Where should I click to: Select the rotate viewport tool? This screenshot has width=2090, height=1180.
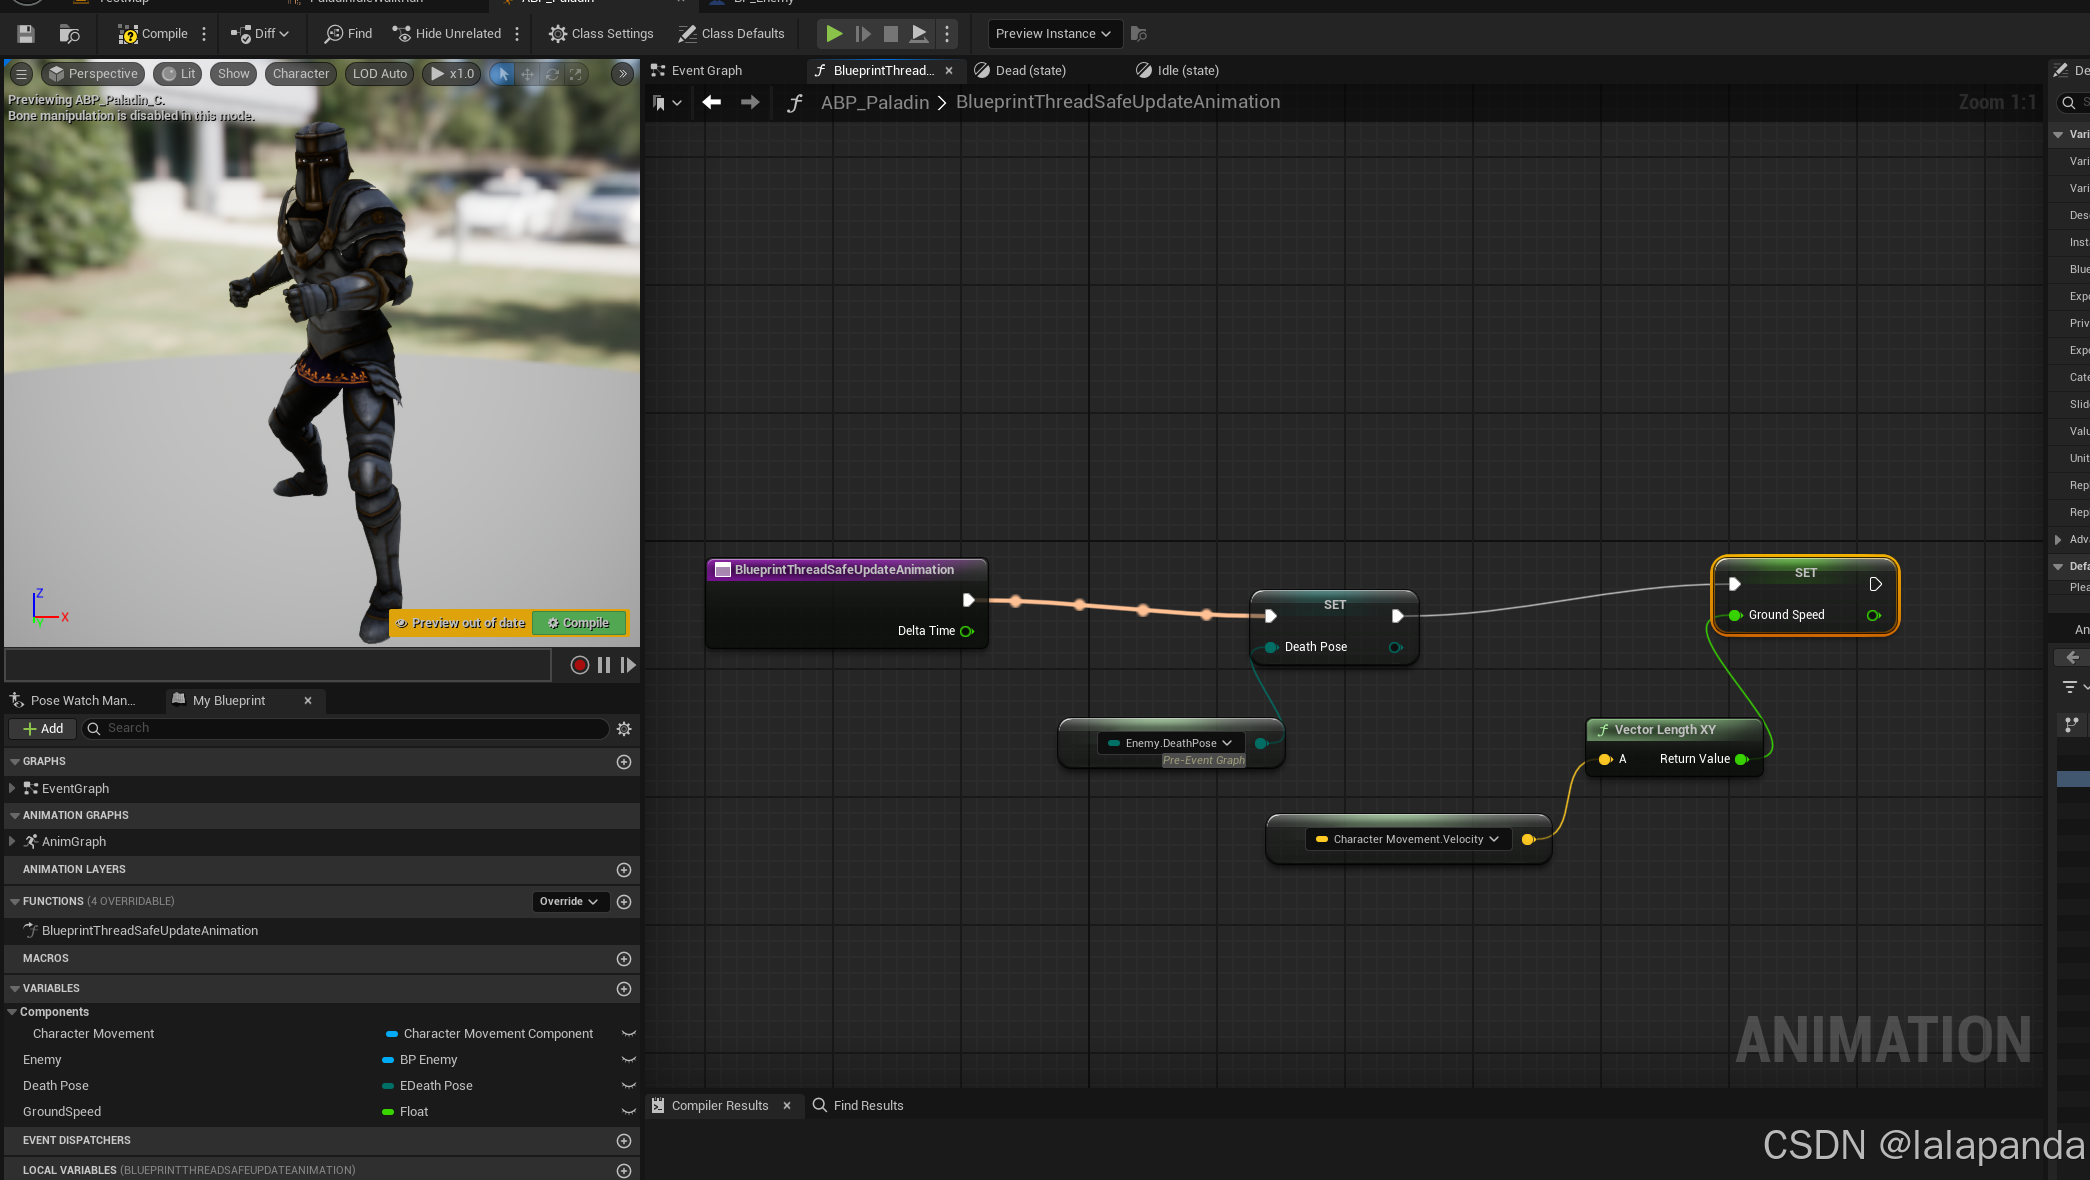click(x=552, y=74)
